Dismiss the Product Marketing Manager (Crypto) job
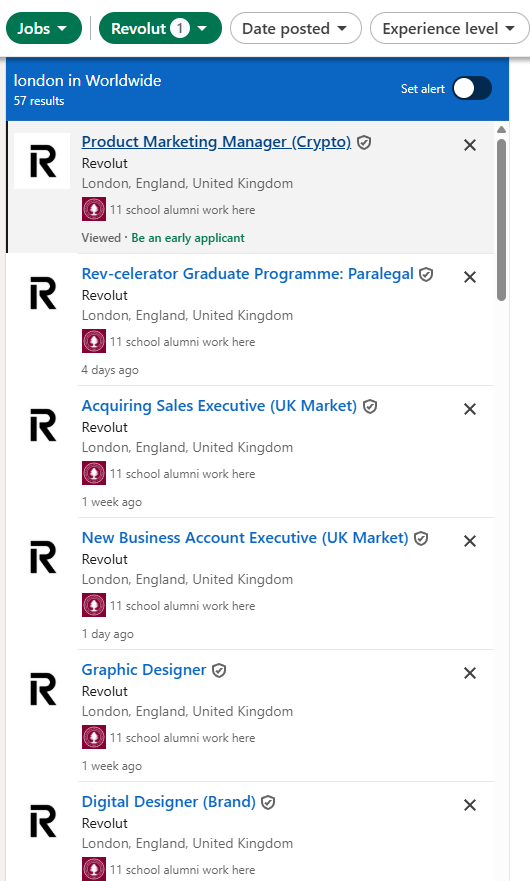The image size is (530, 881). coord(470,145)
